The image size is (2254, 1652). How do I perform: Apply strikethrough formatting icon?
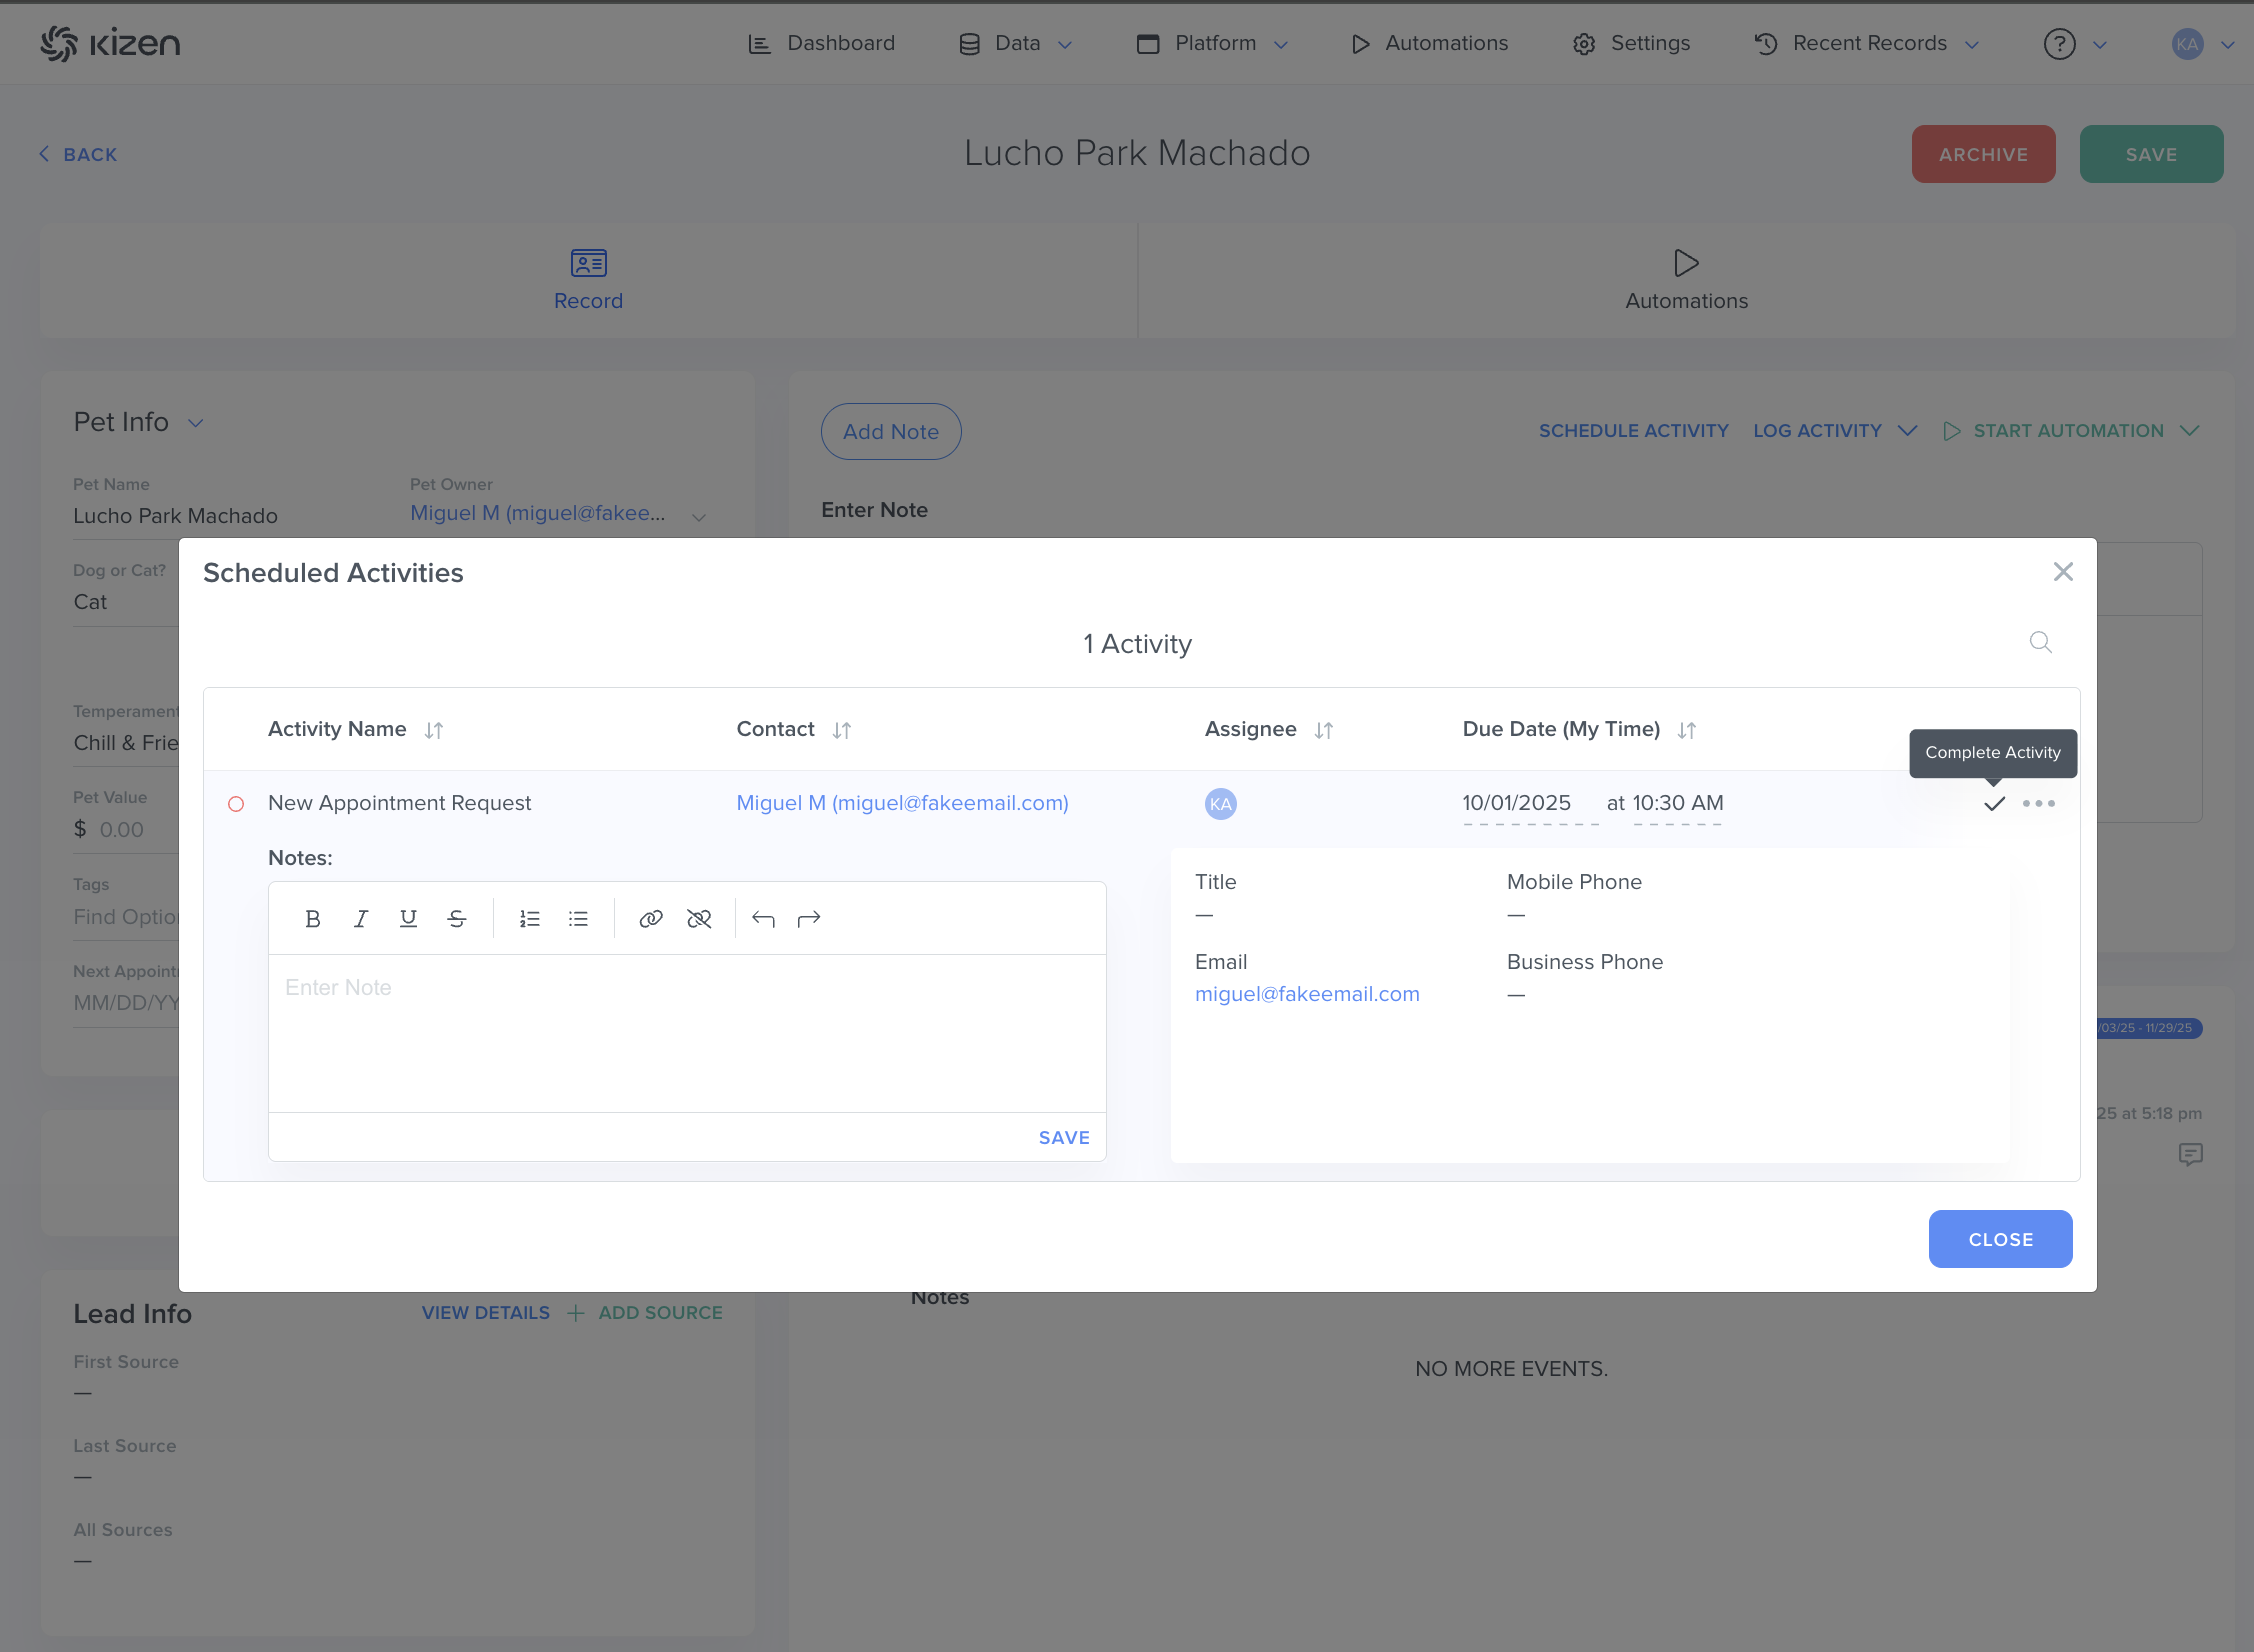457,918
